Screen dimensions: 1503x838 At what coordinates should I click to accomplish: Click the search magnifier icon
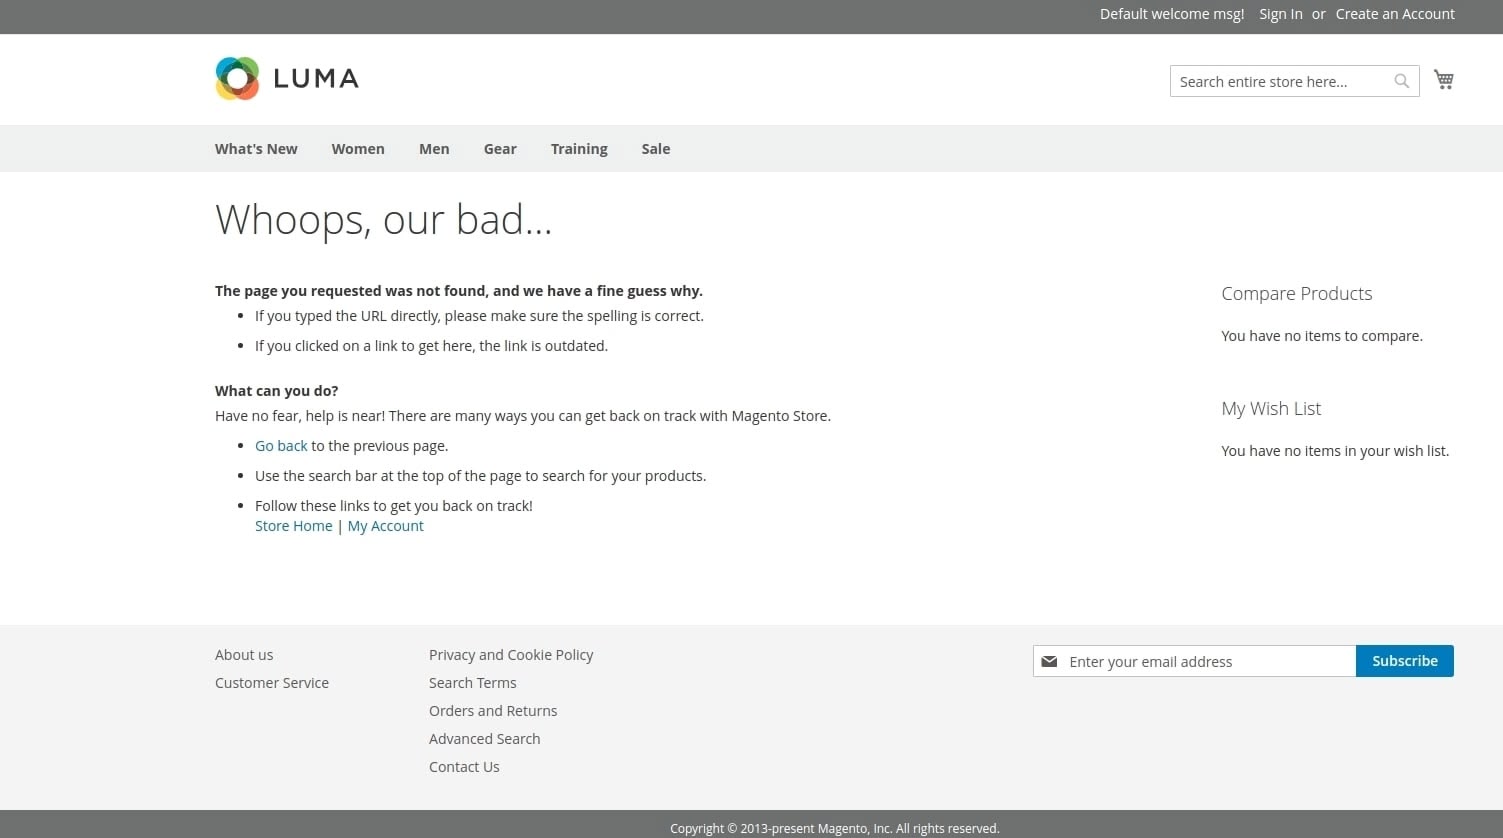coord(1401,81)
